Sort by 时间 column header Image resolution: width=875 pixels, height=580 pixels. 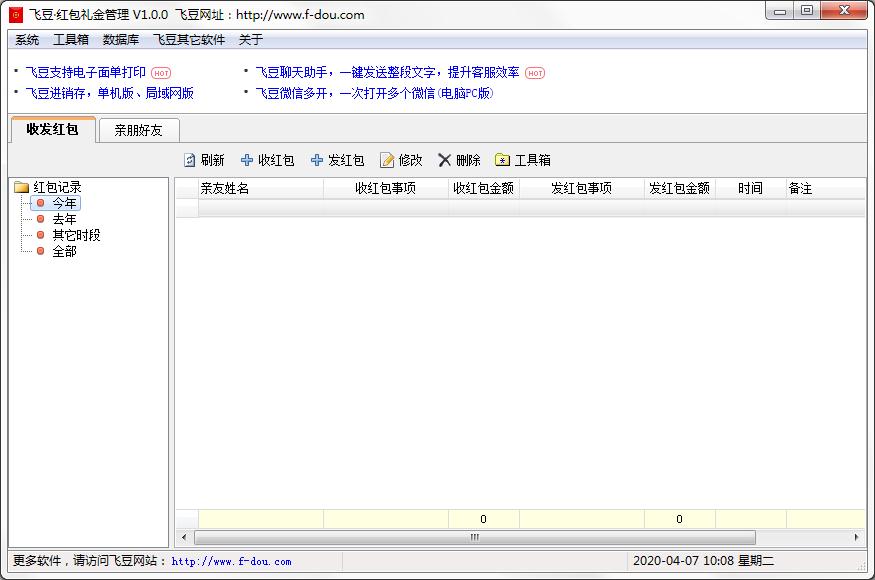point(751,189)
